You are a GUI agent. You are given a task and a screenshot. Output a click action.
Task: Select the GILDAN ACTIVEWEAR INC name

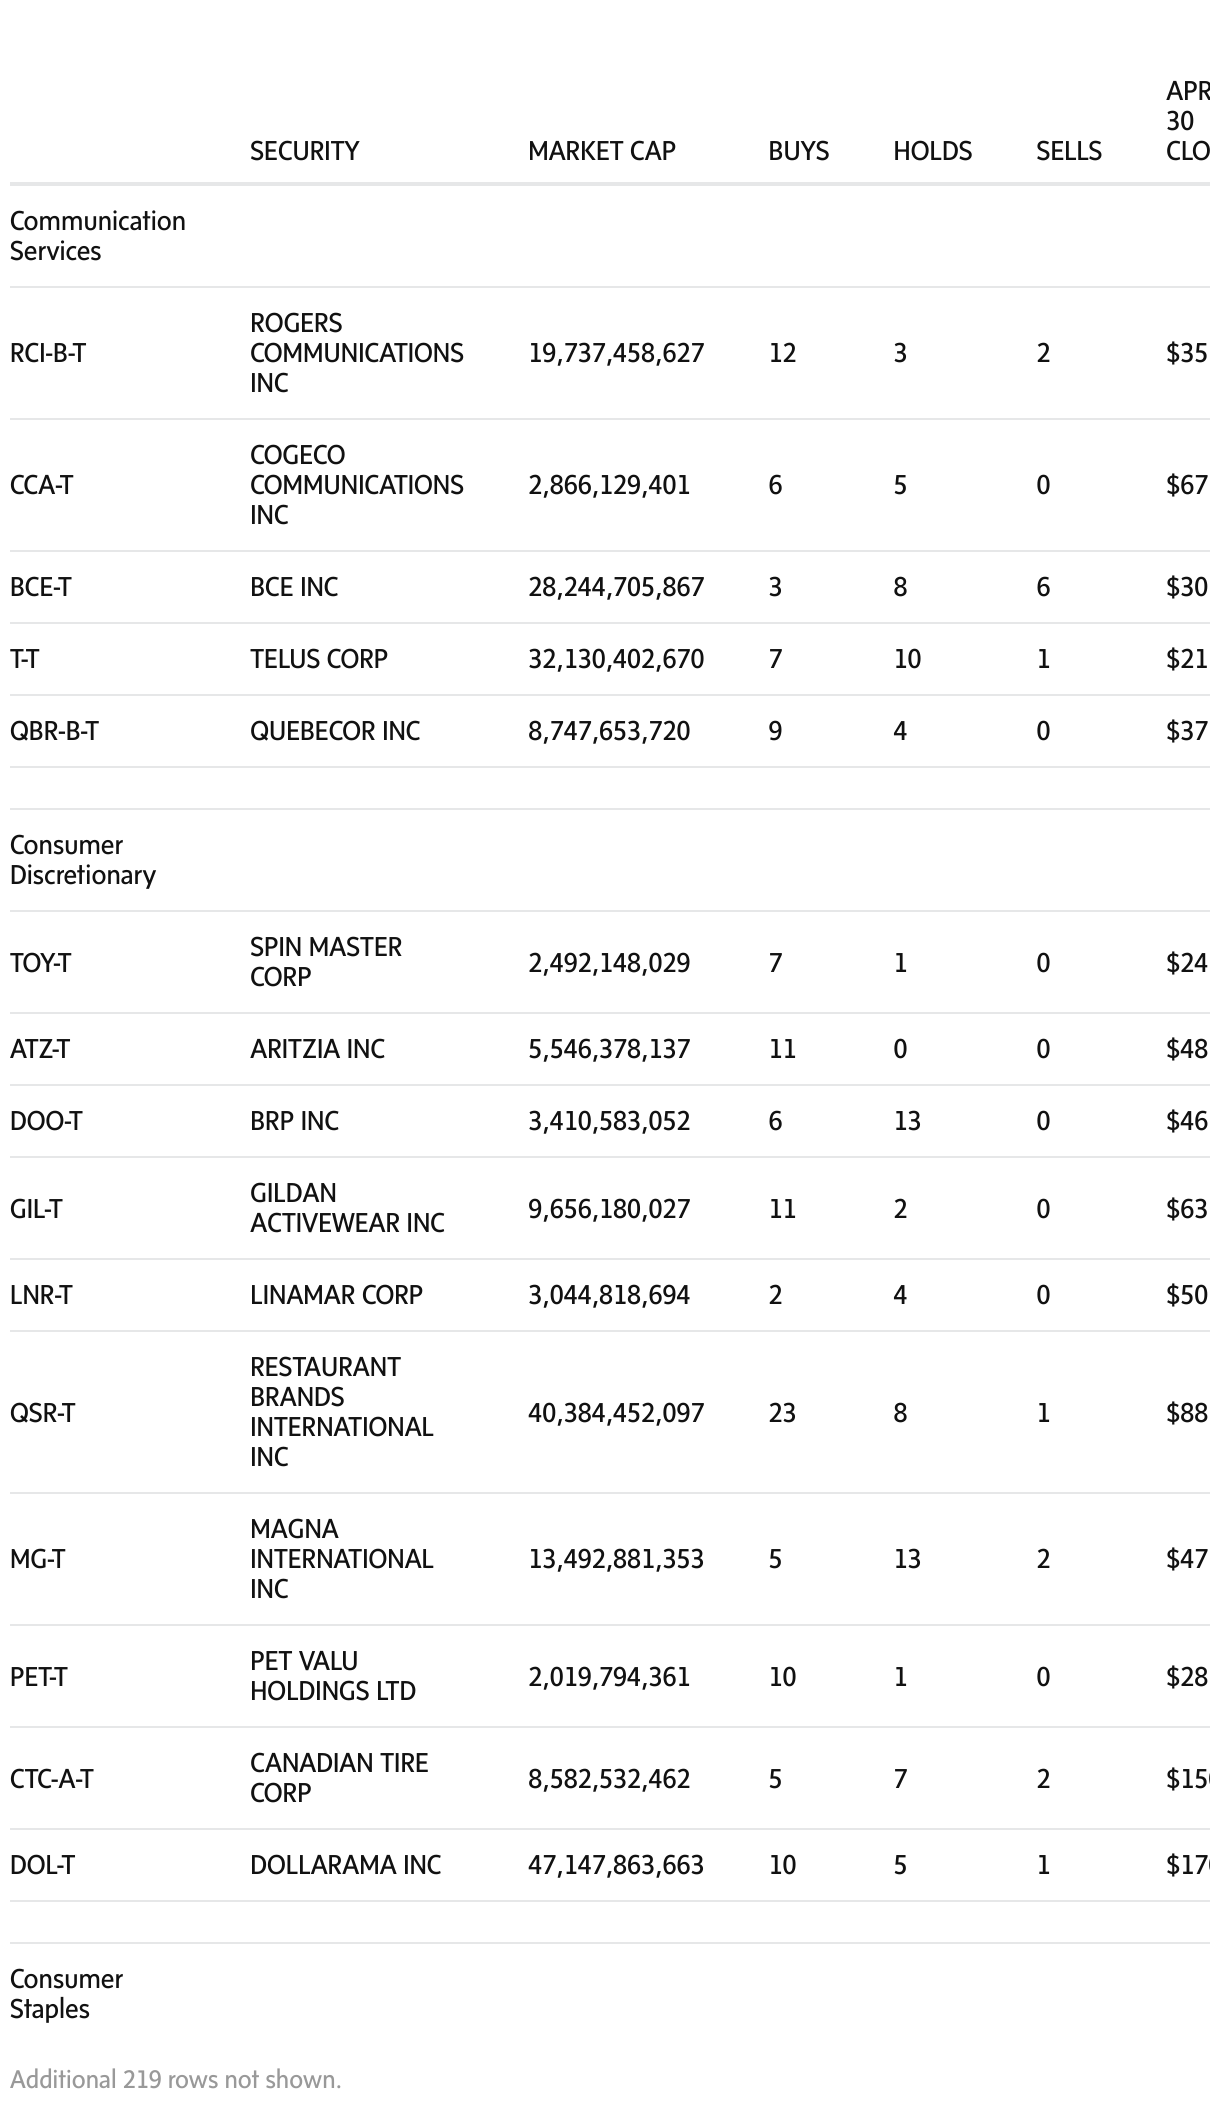click(347, 1208)
